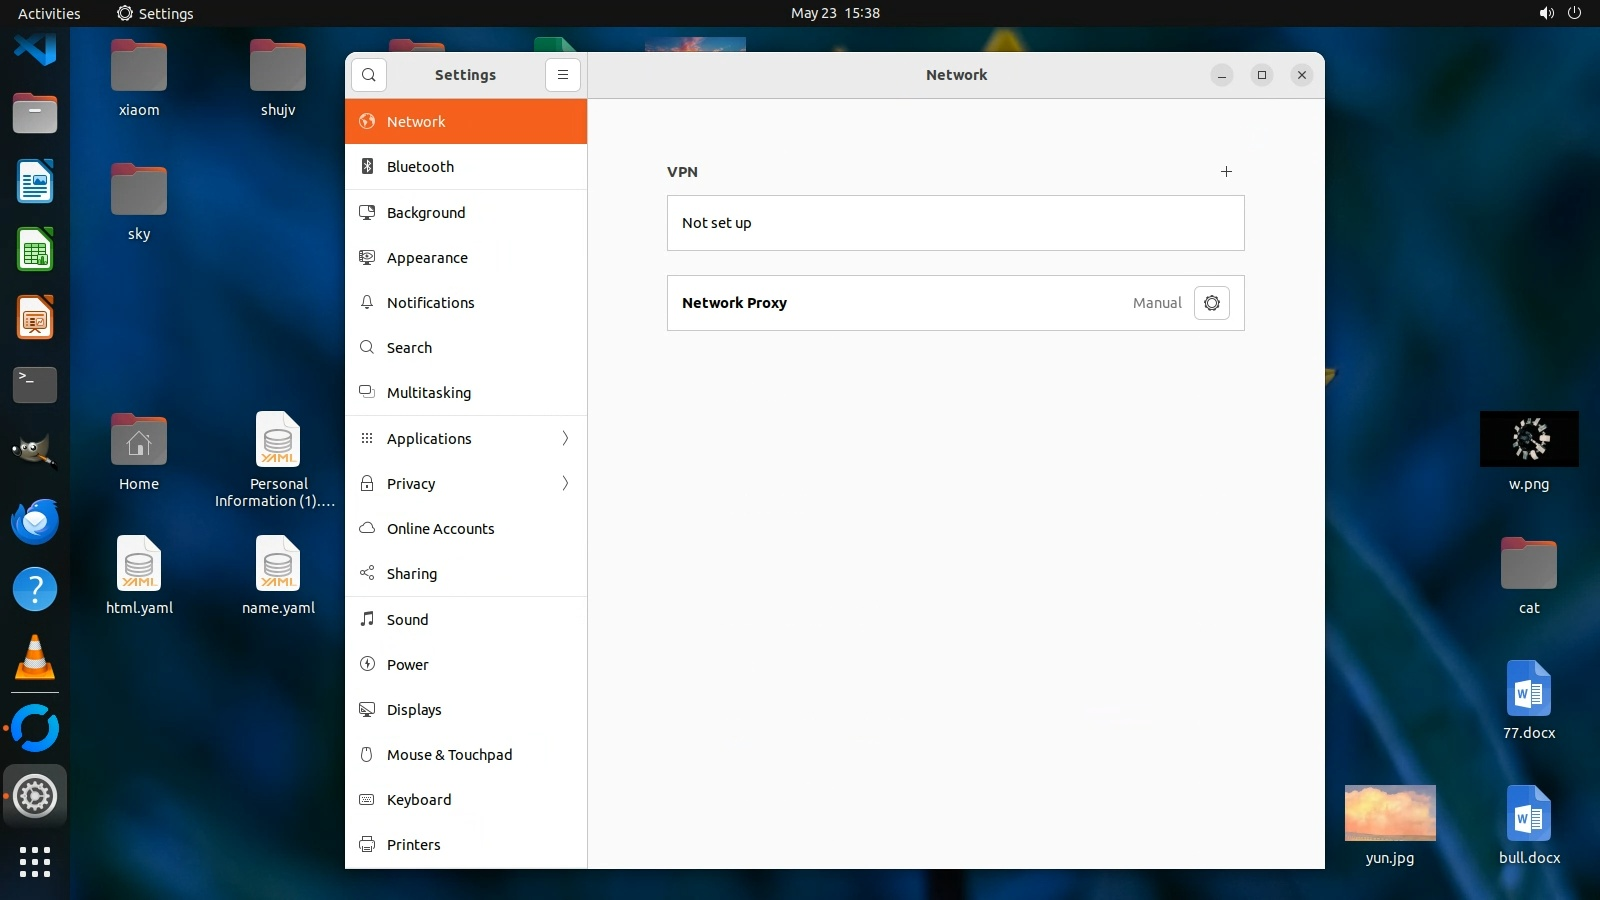
Task: Open the clock and calendar panel
Action: 835,13
